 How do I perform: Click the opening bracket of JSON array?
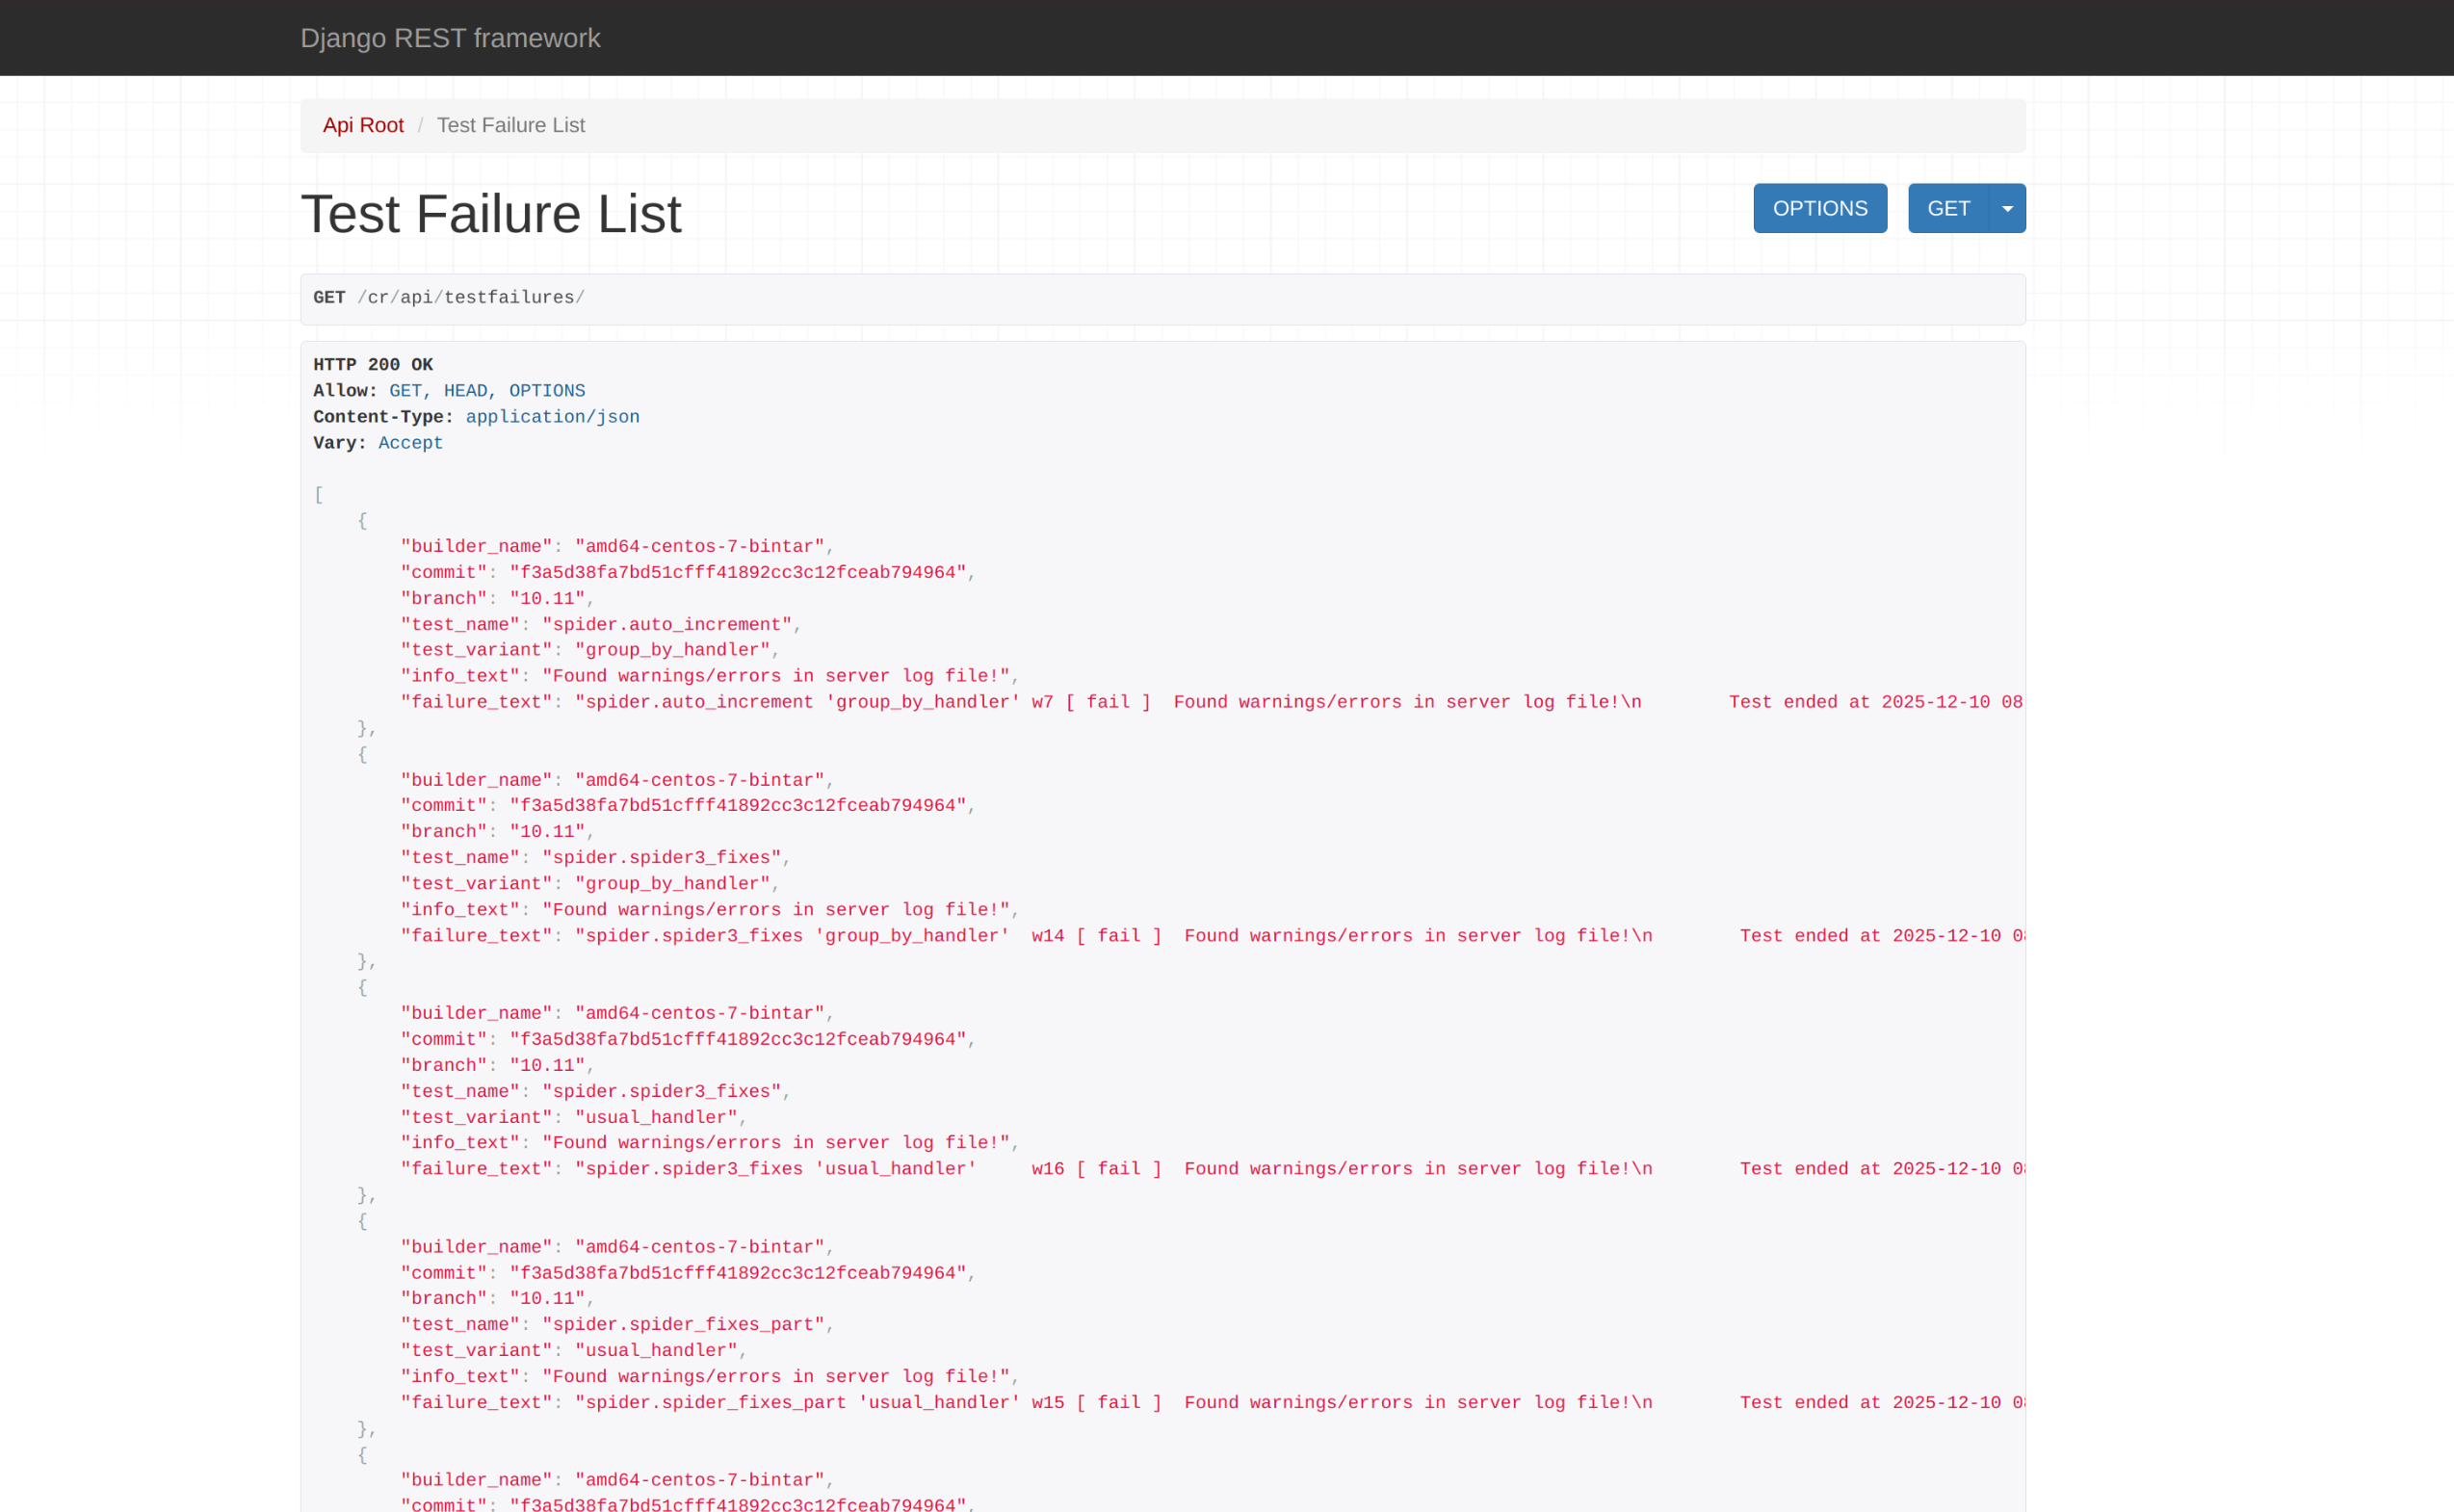319,495
